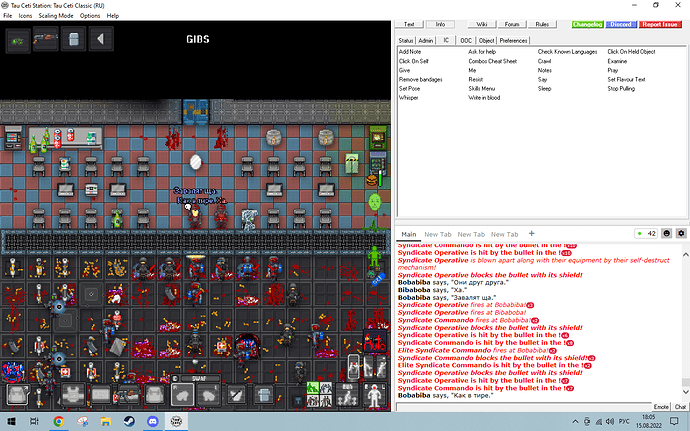Click the Write in blood verb
Screen dimensions: 690x431
pos(484,98)
